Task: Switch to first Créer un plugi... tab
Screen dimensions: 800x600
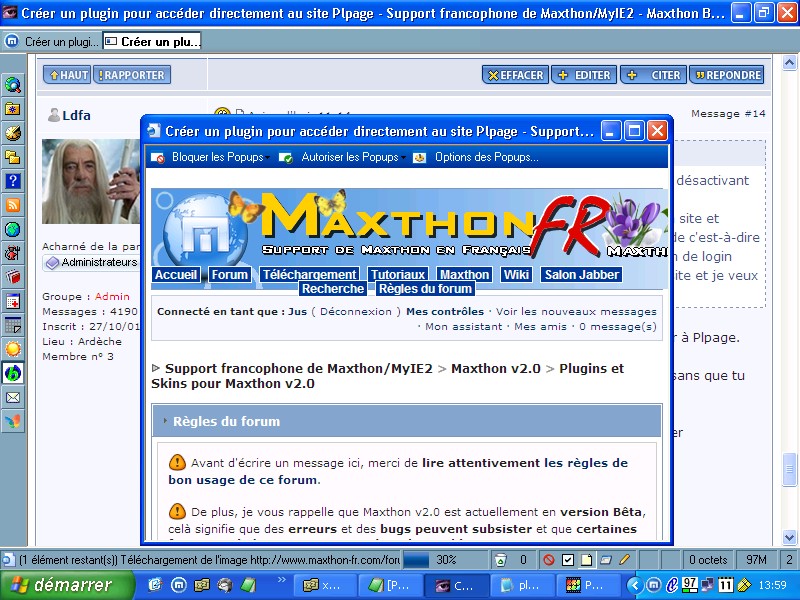Action: pos(53,42)
